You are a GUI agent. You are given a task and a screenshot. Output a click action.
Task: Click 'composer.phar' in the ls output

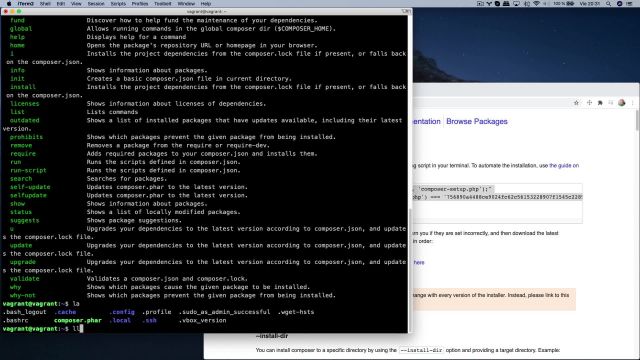(78, 320)
